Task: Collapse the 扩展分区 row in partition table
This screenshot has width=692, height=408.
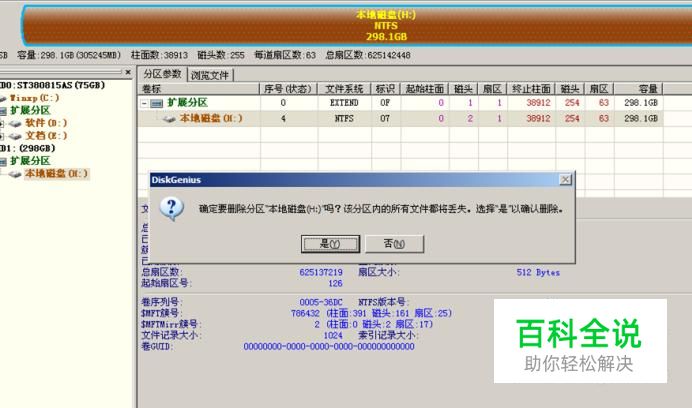Action: pyautogui.click(x=144, y=103)
